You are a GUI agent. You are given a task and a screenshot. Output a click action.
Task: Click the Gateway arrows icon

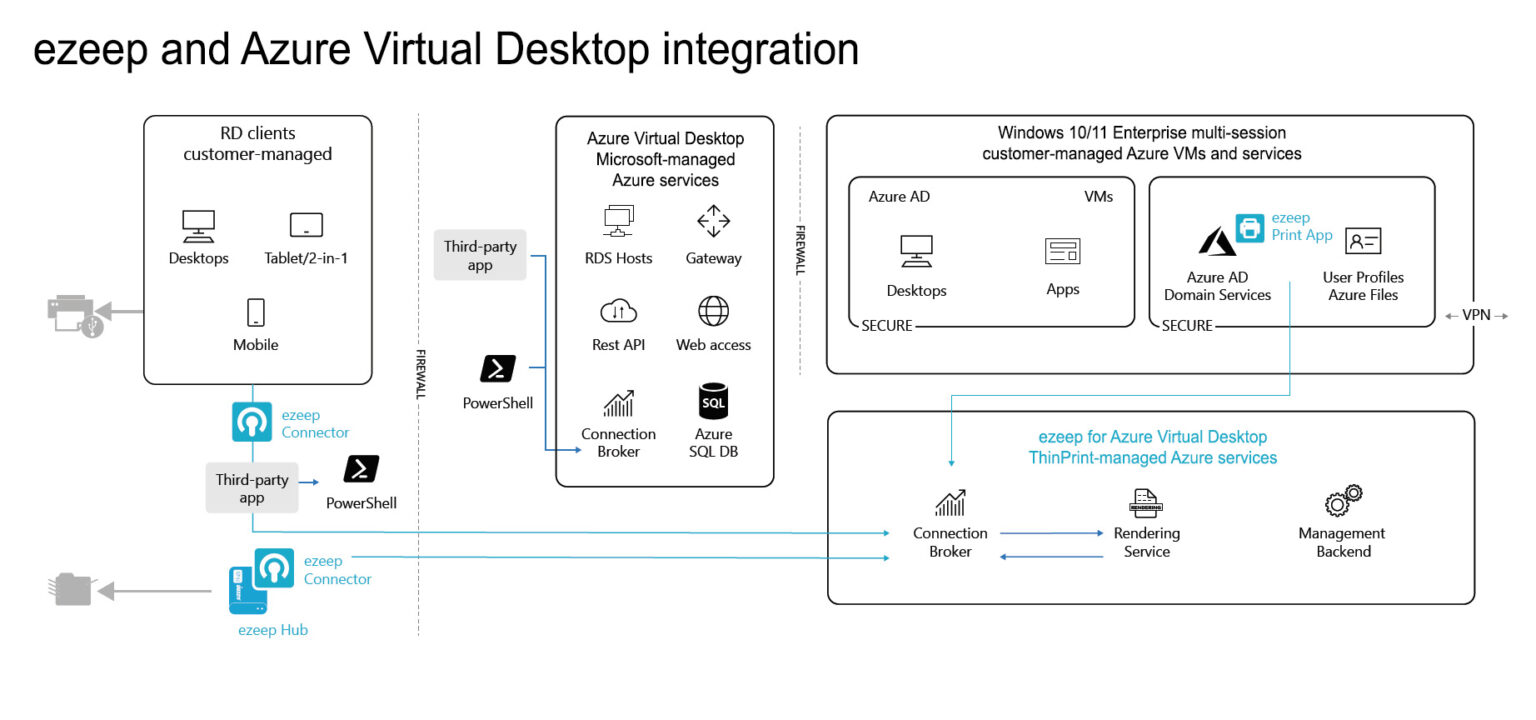tap(713, 222)
